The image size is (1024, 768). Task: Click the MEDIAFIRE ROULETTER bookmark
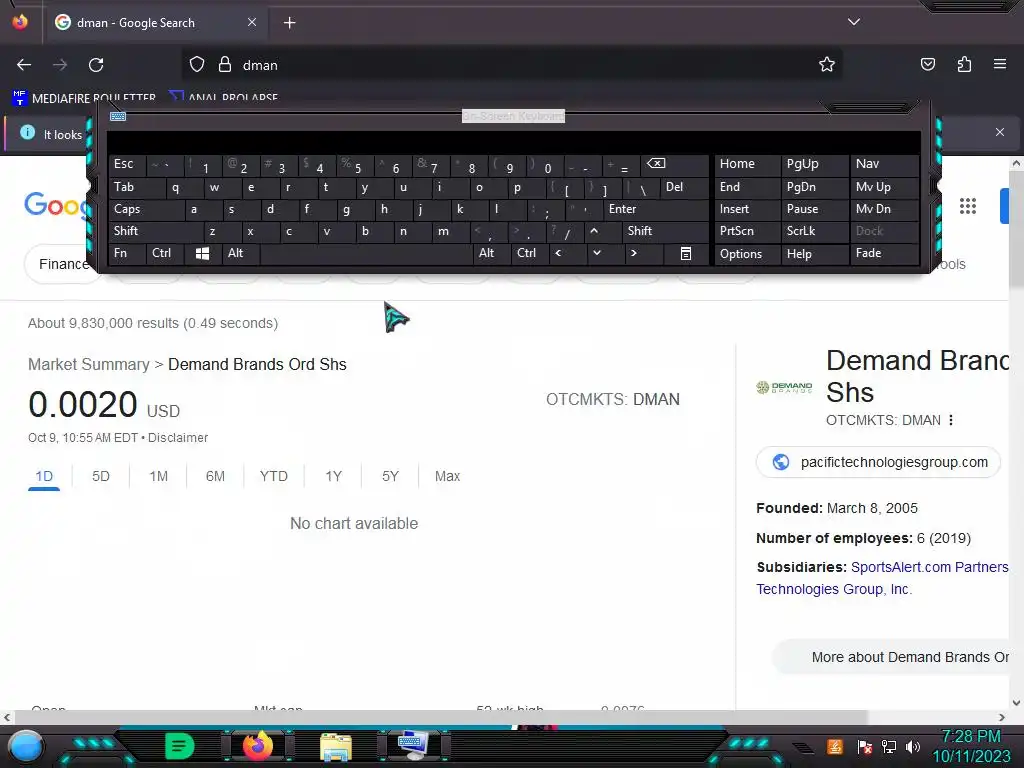(84, 98)
